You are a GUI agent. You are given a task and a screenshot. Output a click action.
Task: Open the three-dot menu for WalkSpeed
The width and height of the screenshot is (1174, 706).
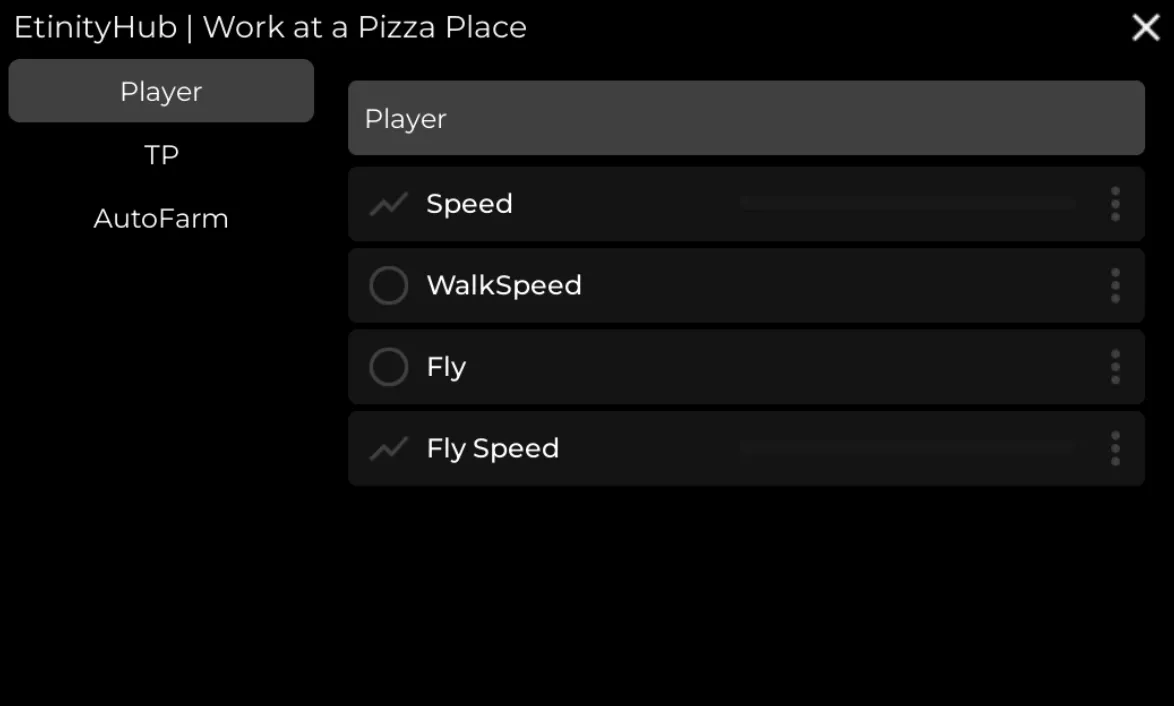1115,286
